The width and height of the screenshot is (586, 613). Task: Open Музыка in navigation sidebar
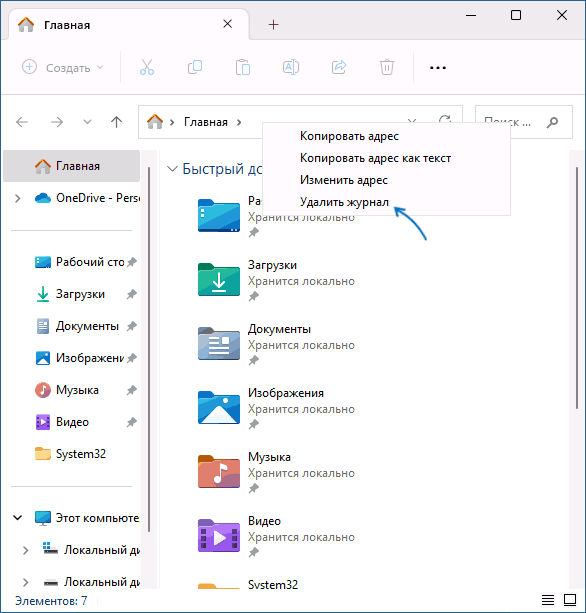(x=67, y=390)
